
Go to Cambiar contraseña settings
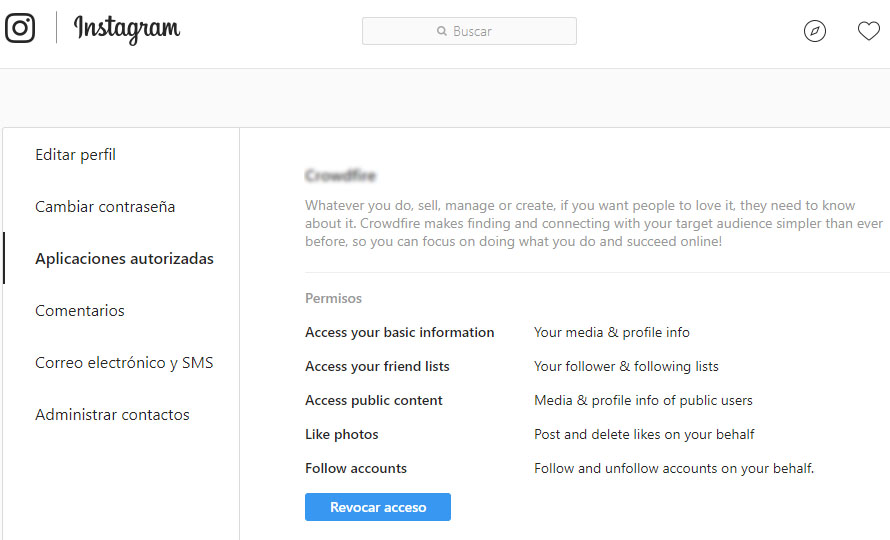(x=105, y=207)
